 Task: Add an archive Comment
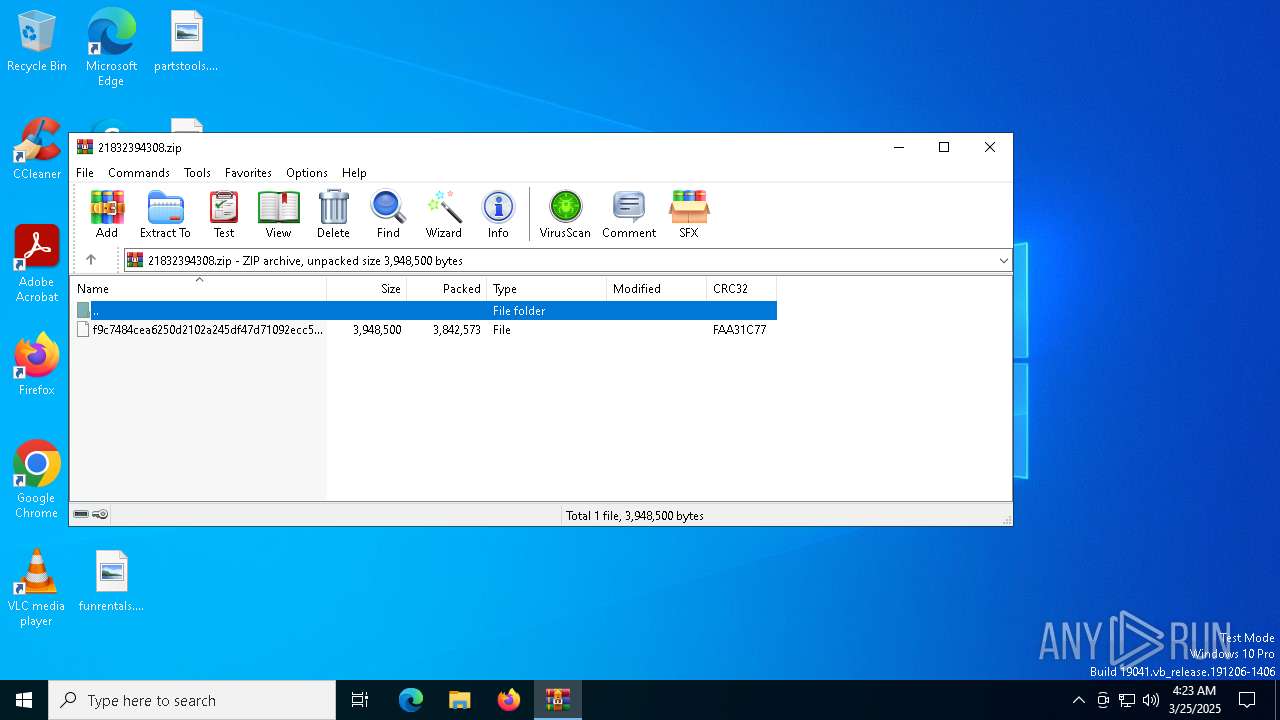click(x=629, y=215)
